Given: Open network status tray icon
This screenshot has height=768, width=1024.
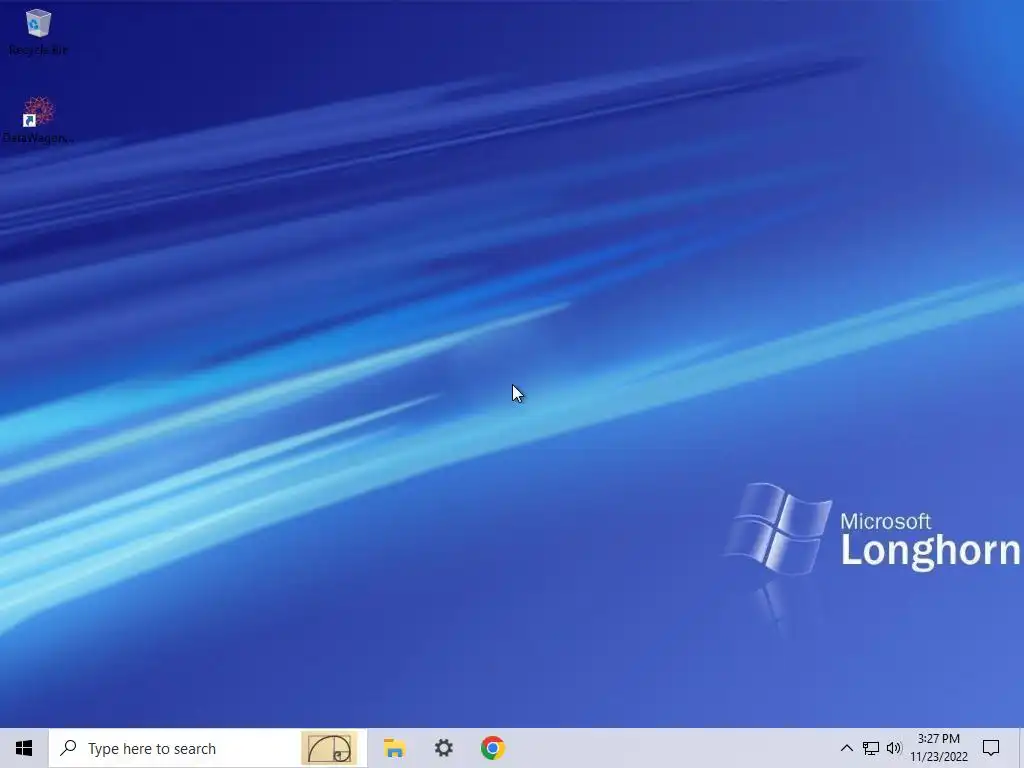Looking at the screenshot, I should (x=871, y=748).
